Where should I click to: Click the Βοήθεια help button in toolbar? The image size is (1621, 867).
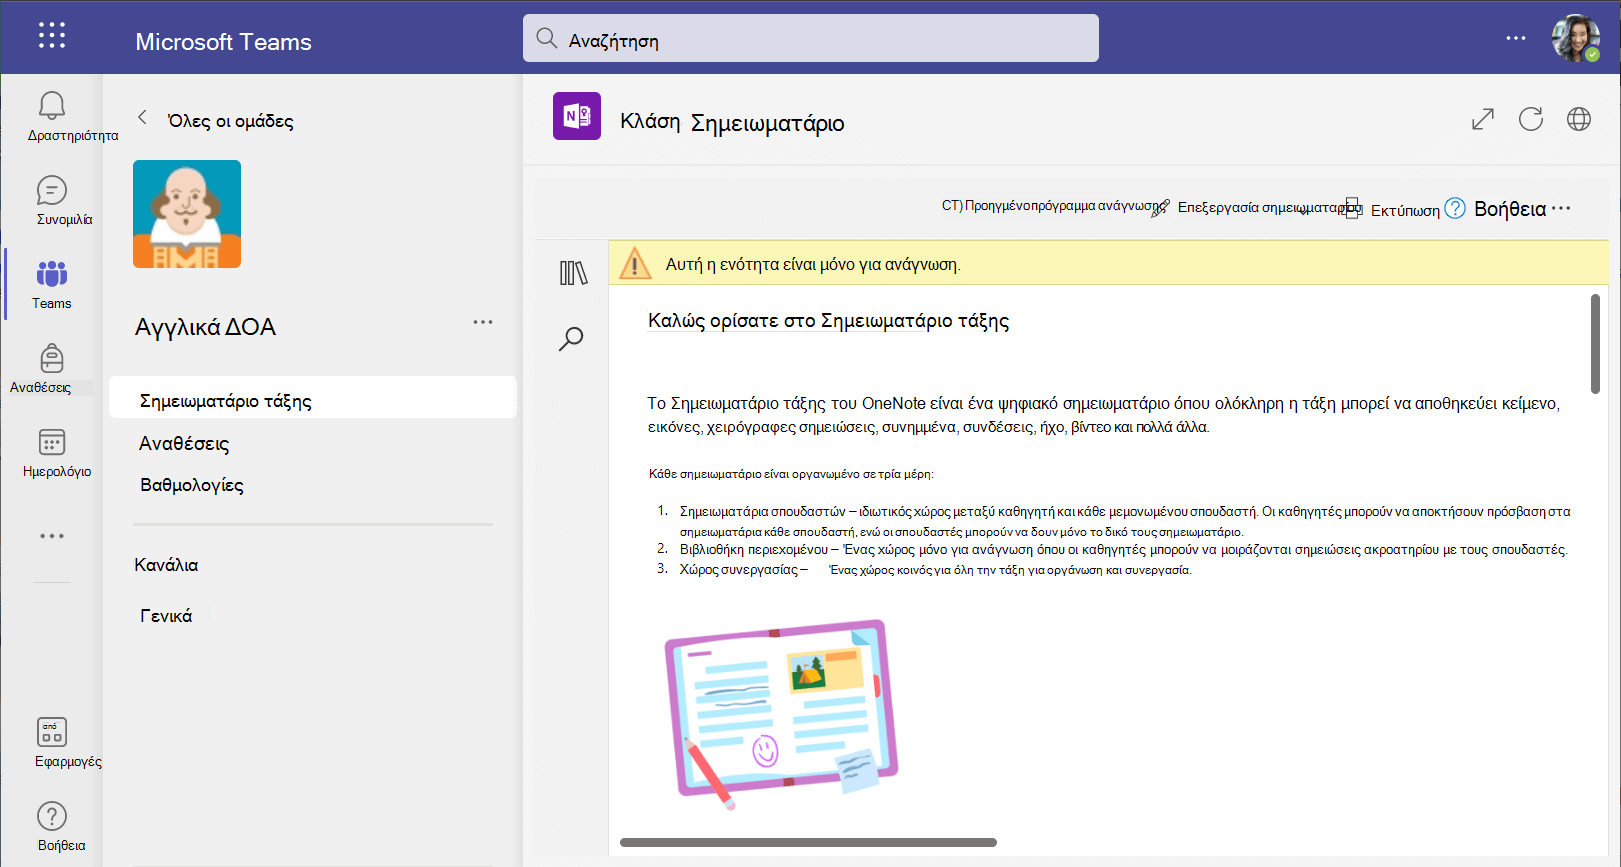coord(1497,209)
